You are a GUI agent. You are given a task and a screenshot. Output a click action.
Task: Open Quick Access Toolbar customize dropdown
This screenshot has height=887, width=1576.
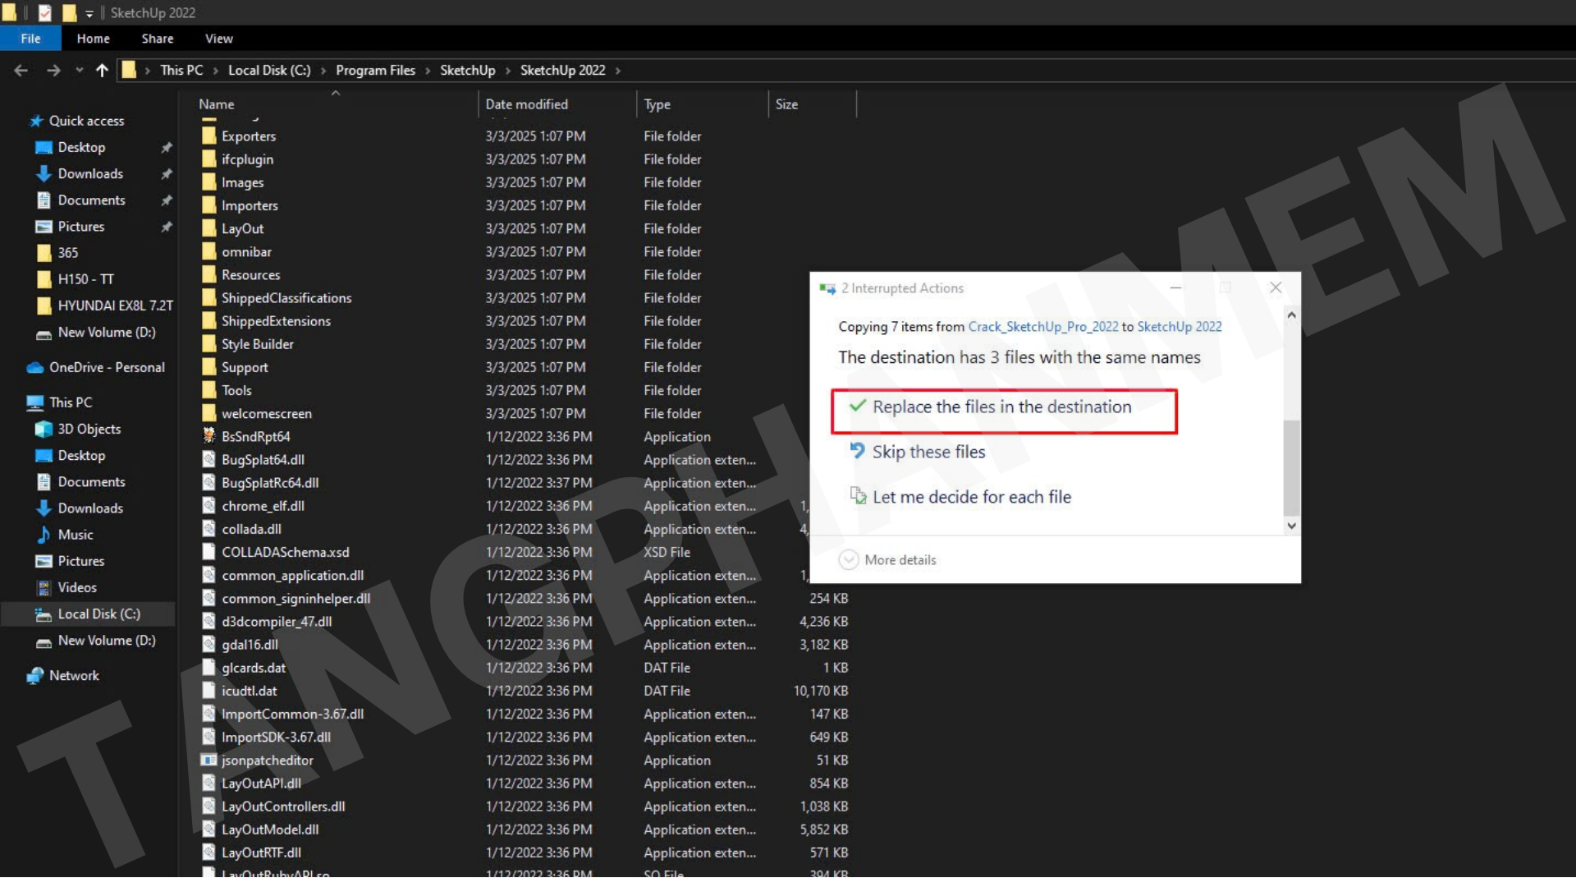[89, 13]
